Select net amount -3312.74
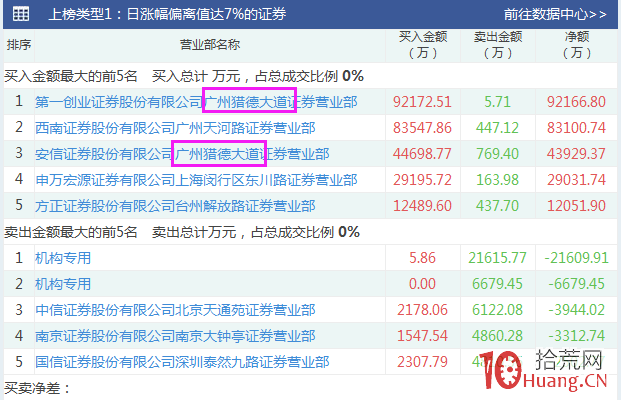This screenshot has height=400, width=621. pyautogui.click(x=576, y=336)
